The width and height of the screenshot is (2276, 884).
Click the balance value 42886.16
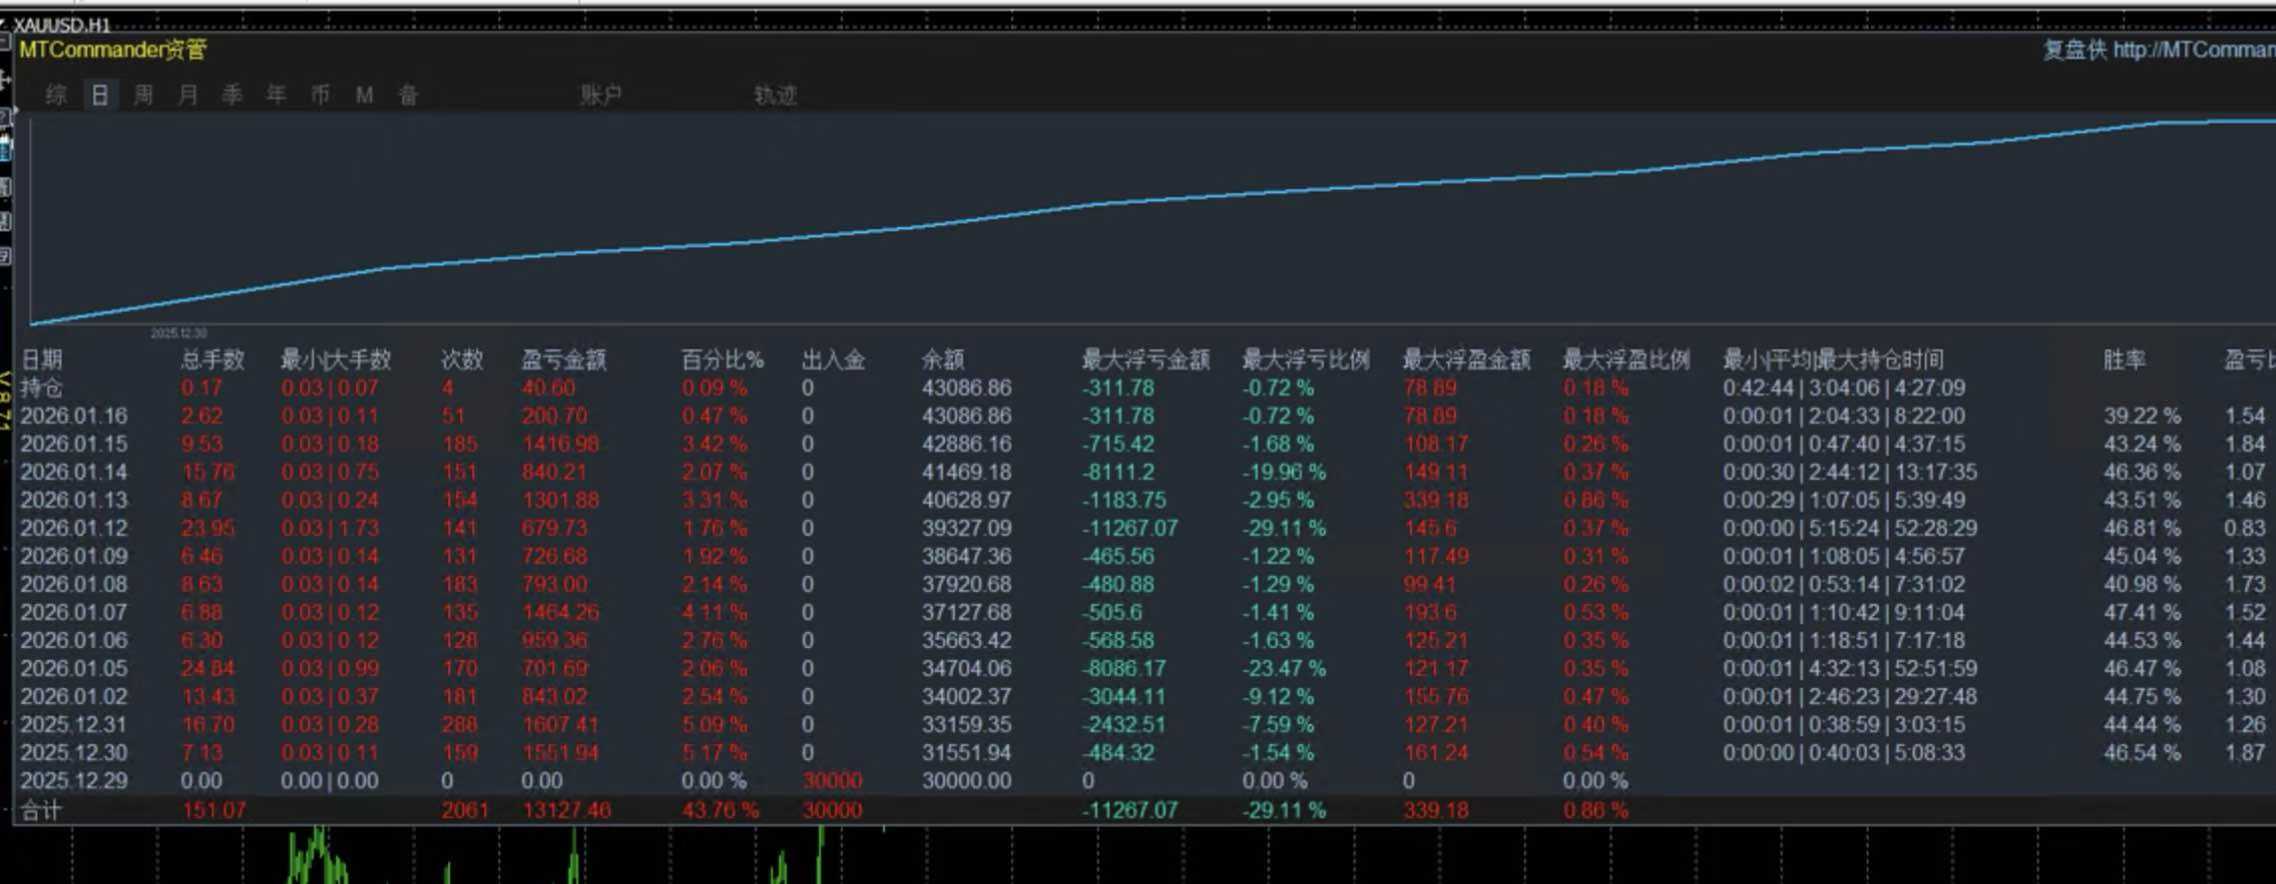pyautogui.click(x=967, y=444)
